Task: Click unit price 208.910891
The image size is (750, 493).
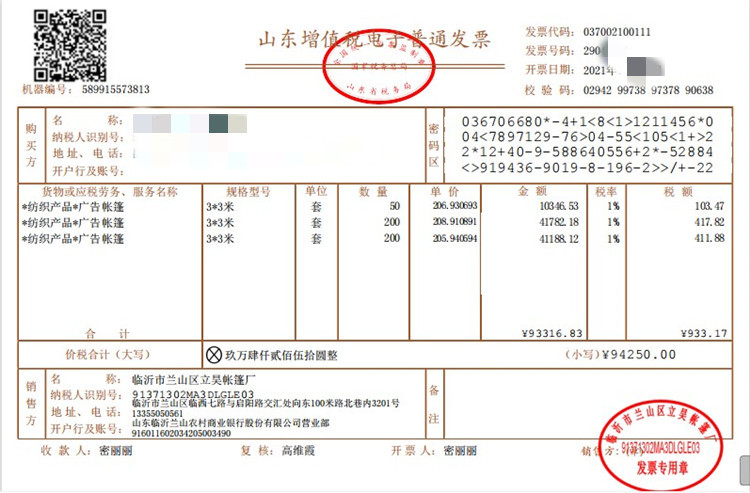Action: click(x=455, y=222)
